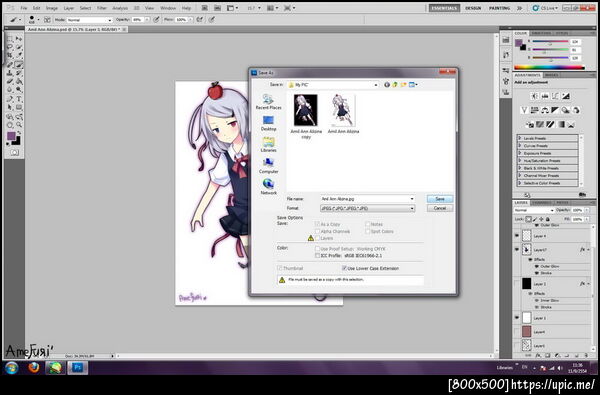This screenshot has height=395, width=600.
Task: Toggle Outer Glow effect visibility on Layer17
Action: [x=536, y=266]
